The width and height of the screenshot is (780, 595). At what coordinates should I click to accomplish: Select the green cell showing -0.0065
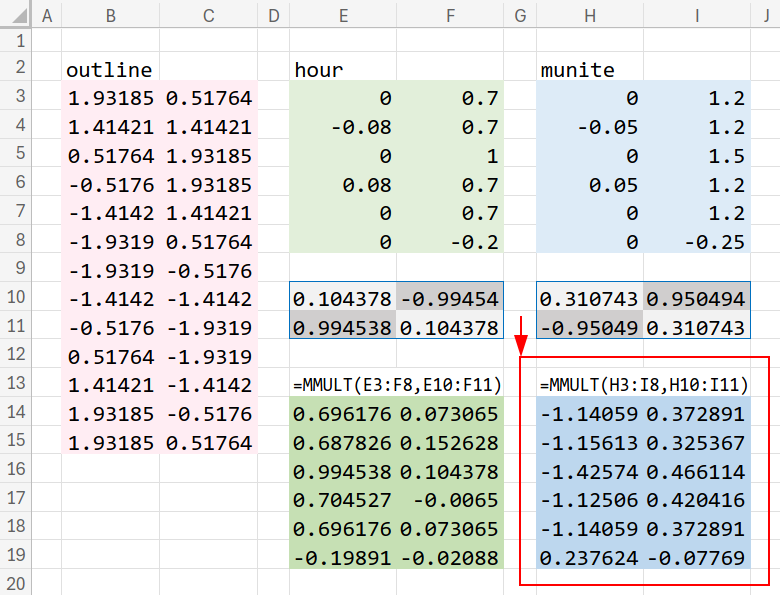(x=450, y=500)
